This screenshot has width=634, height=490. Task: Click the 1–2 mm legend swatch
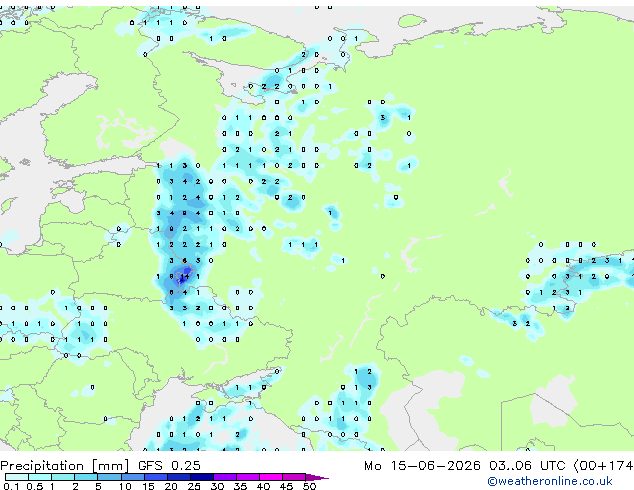click(63, 477)
